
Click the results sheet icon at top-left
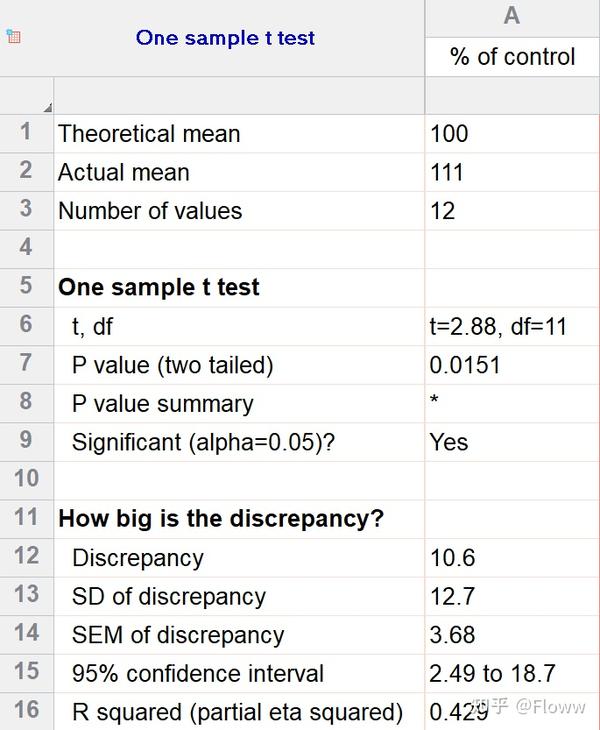pyautogui.click(x=13, y=37)
